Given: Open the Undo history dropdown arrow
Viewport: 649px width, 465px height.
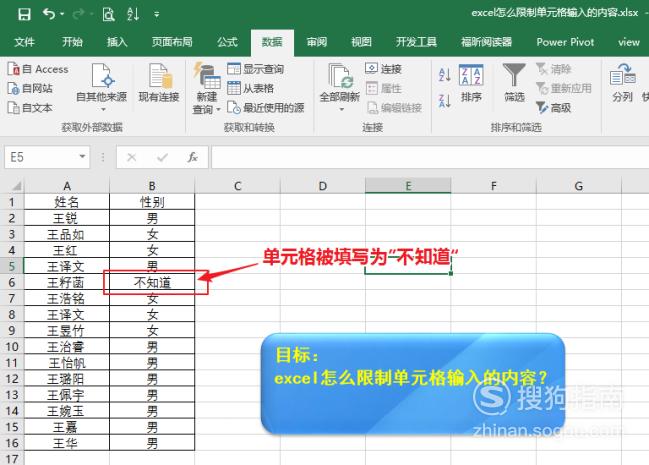Looking at the screenshot, I should [x=62, y=14].
